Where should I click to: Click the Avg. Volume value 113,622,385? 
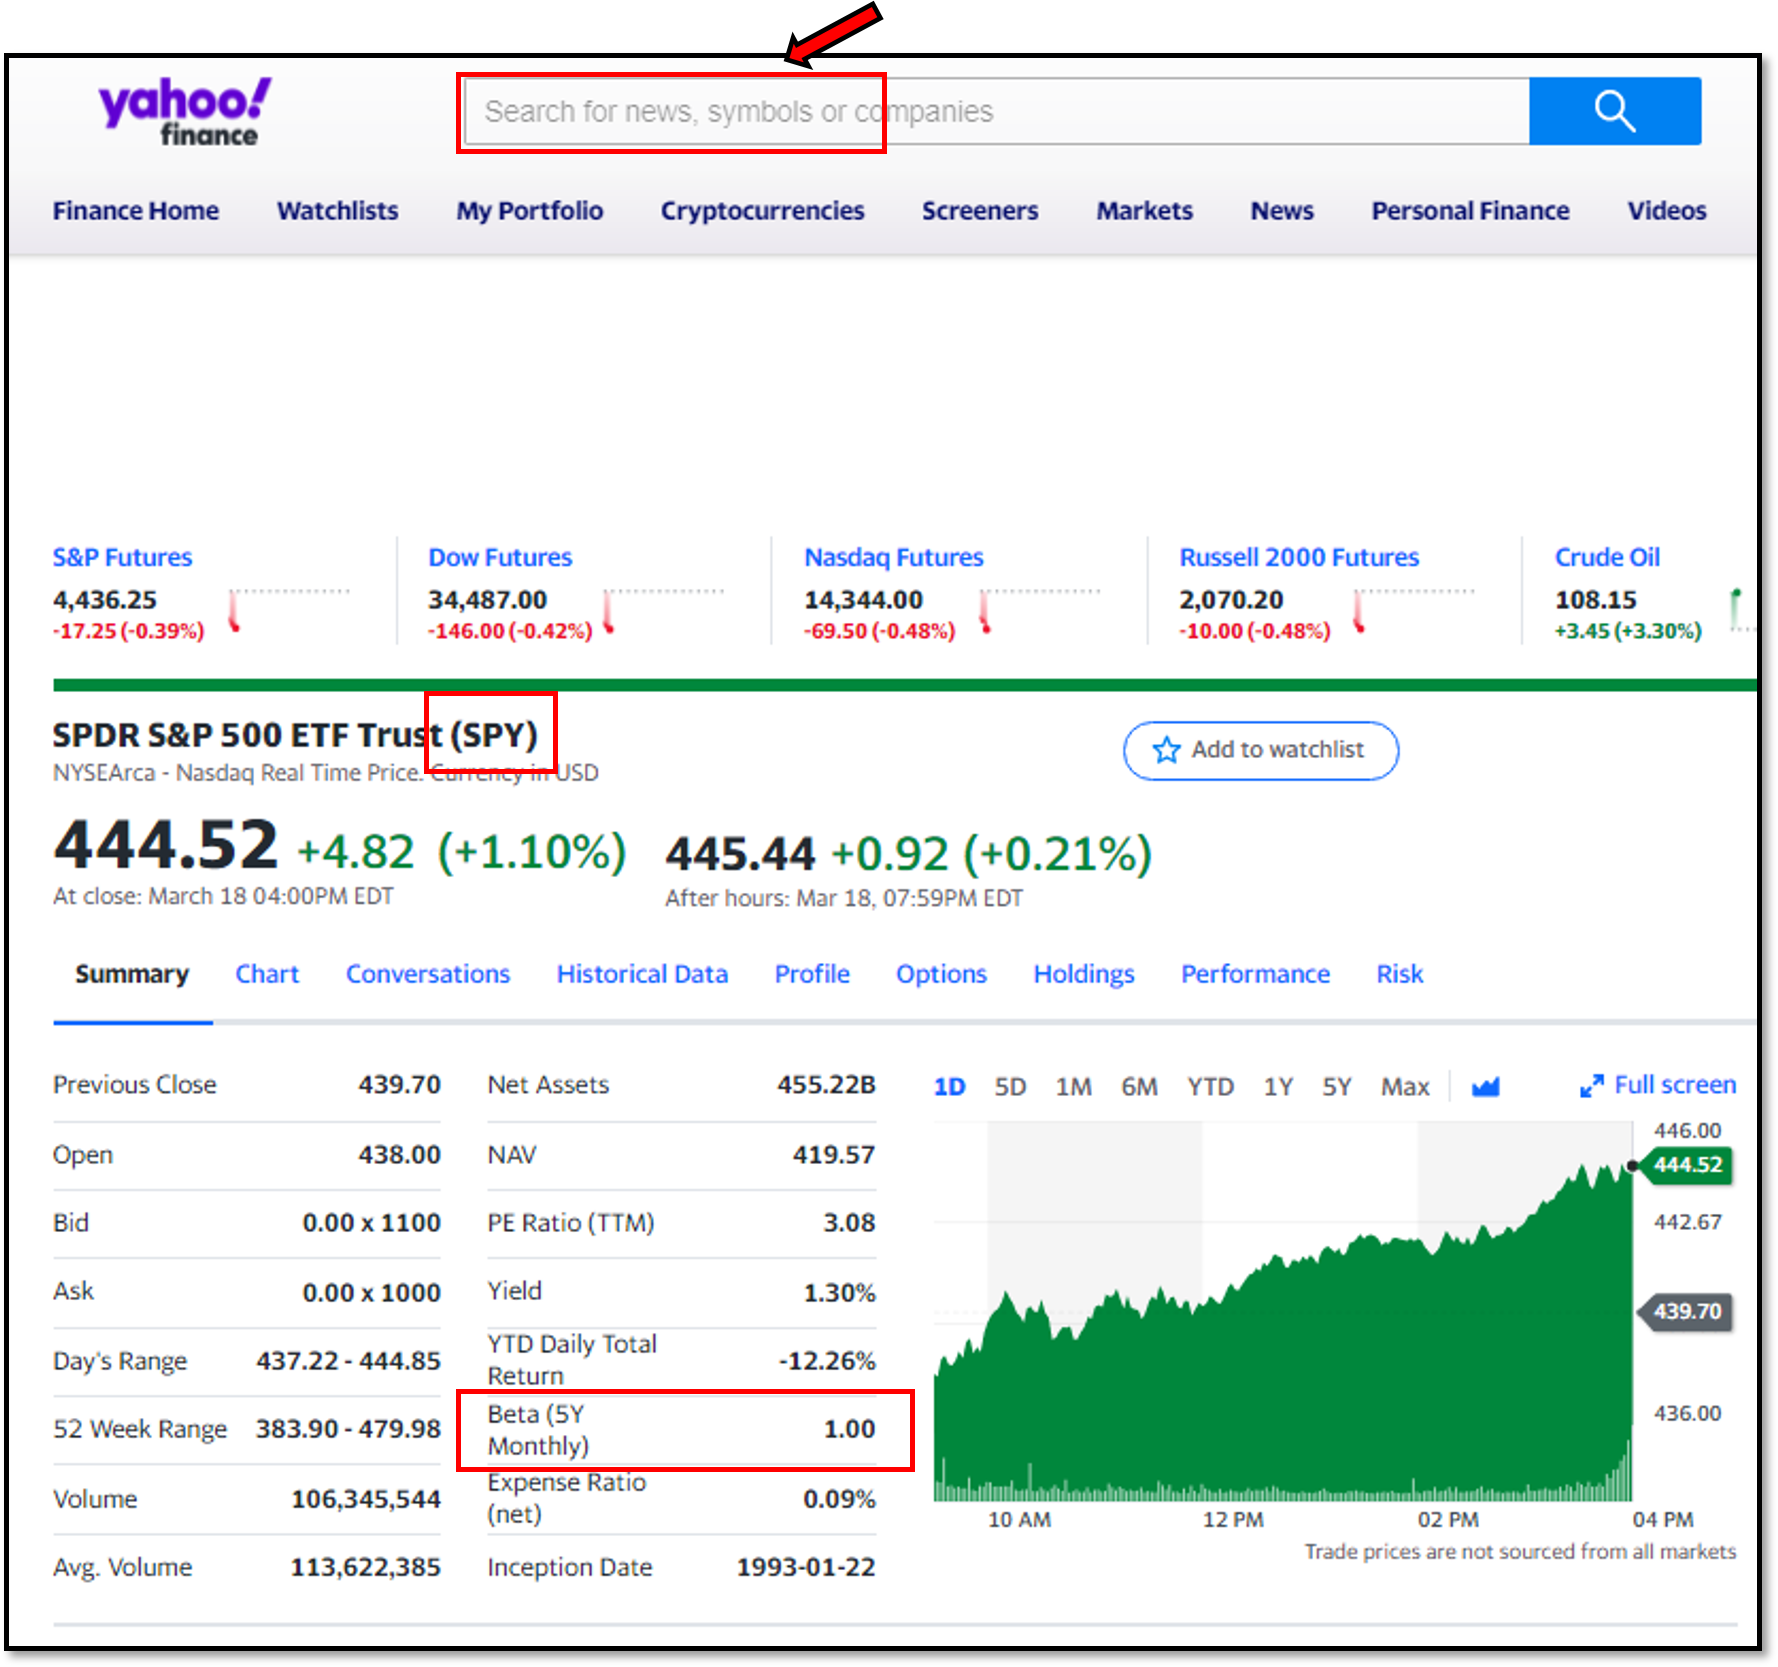pos(366,1567)
